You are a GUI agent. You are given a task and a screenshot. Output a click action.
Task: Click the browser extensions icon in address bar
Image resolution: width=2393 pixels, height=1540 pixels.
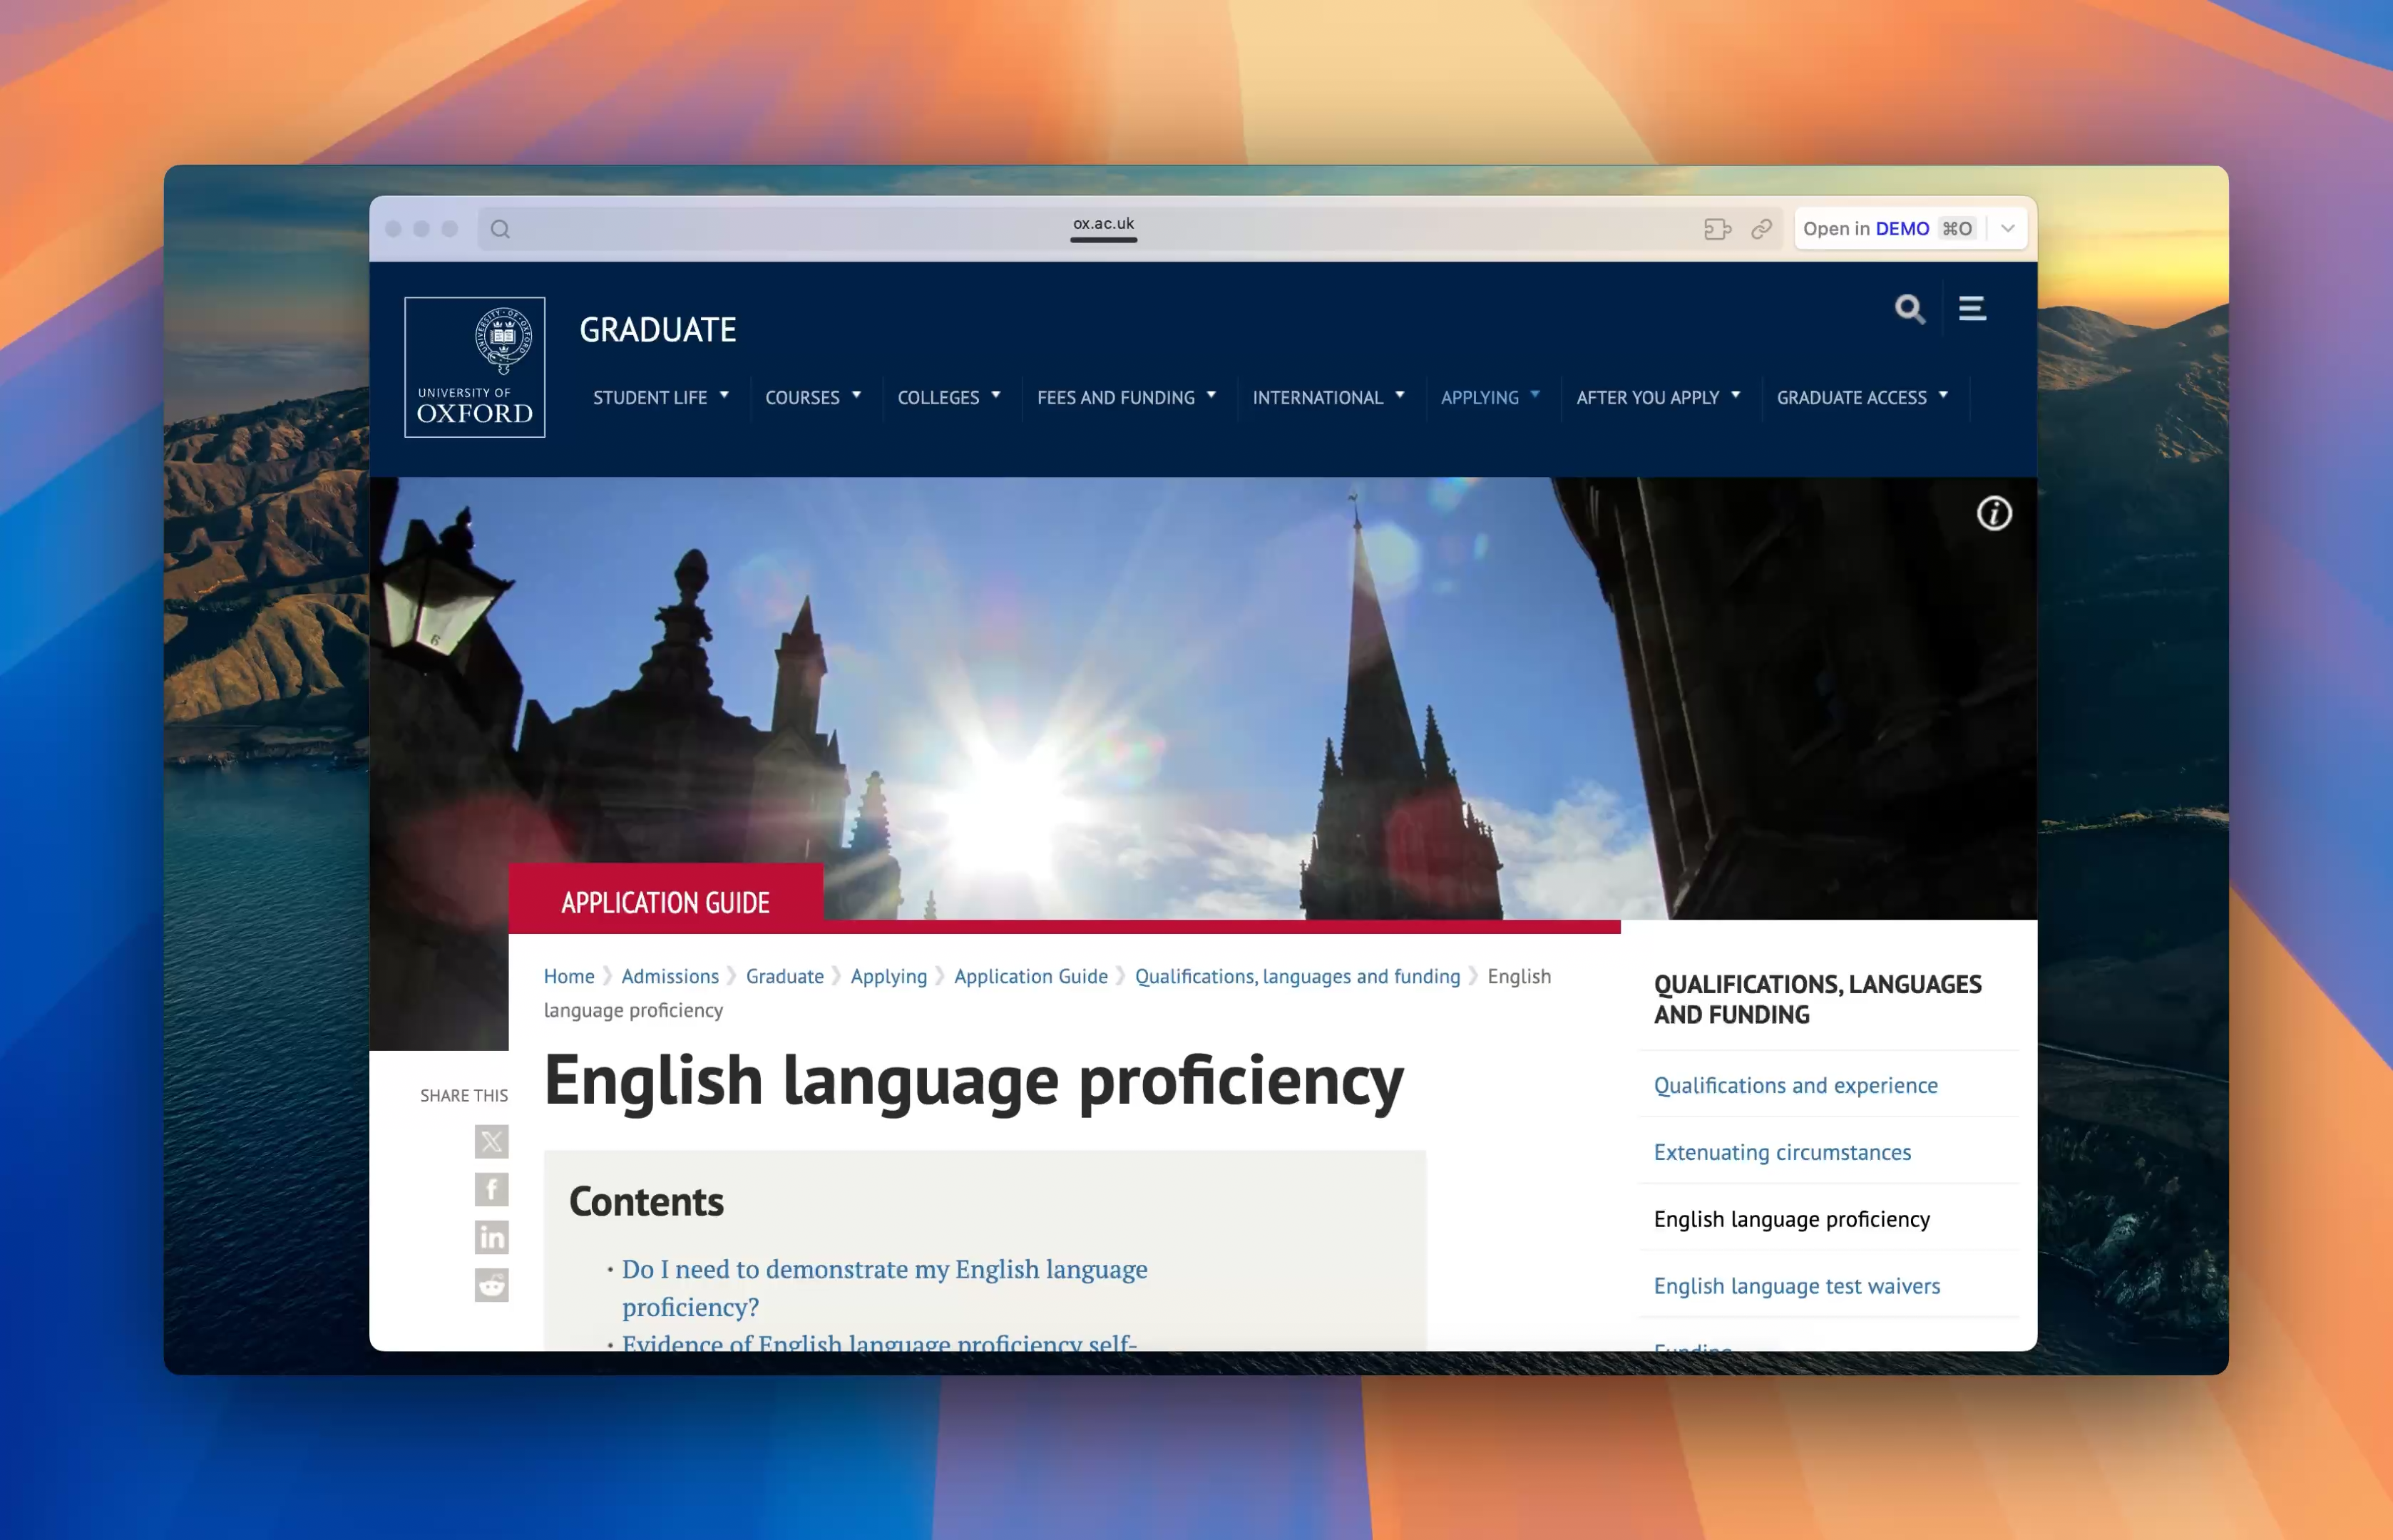pyautogui.click(x=1717, y=229)
